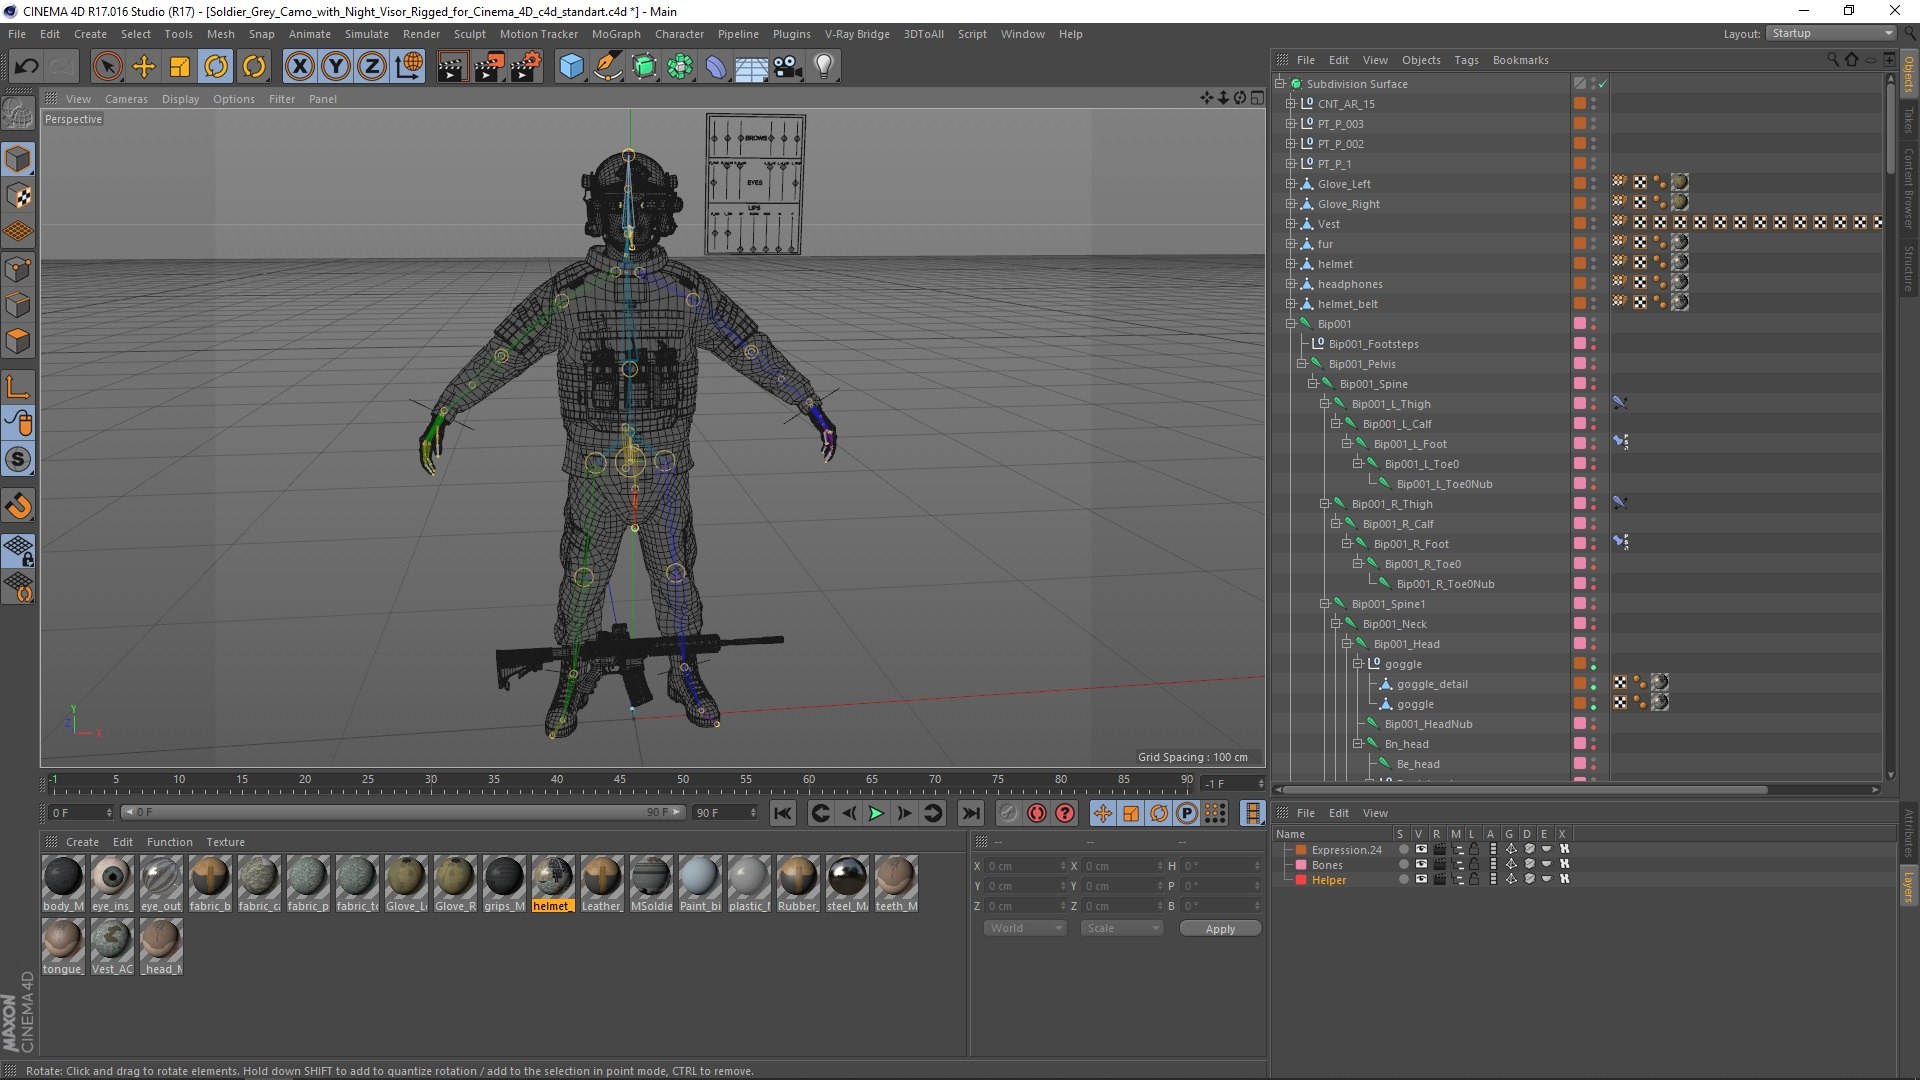Open the Mesh menu
Screen dimensions: 1920x1080
[x=220, y=34]
